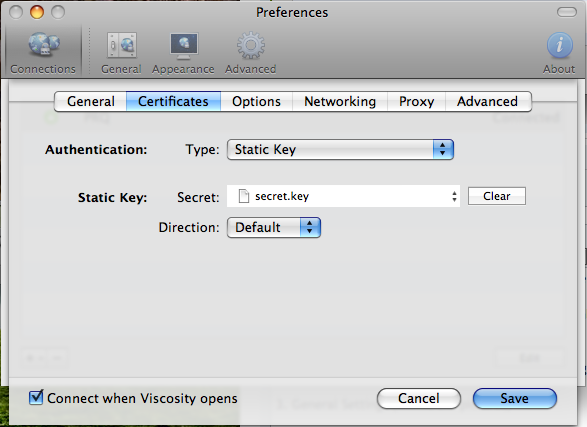This screenshot has width=587, height=427.
Task: Save the connection settings
Action: 515,399
